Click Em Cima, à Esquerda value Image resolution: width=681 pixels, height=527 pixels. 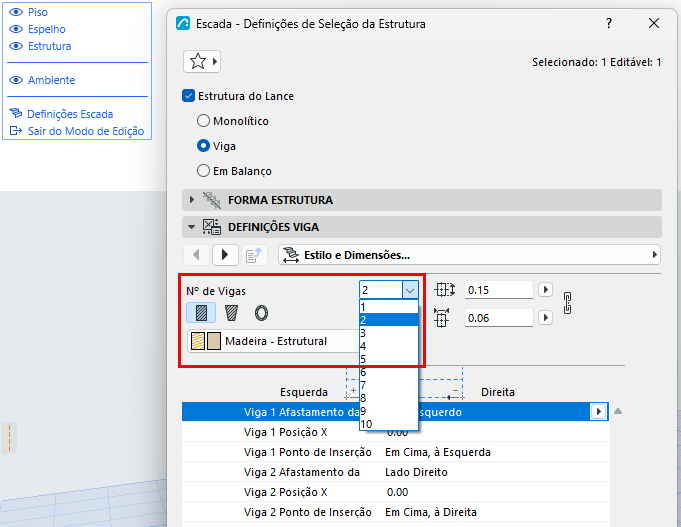pyautogui.click(x=438, y=452)
